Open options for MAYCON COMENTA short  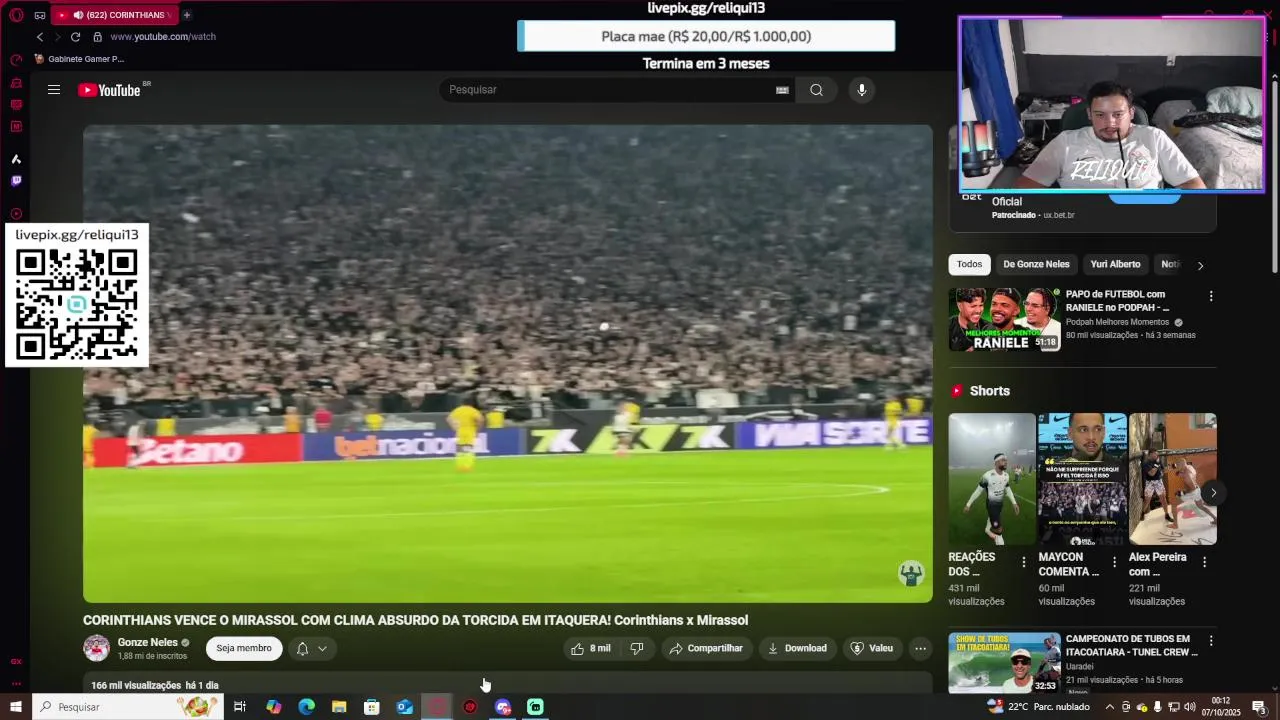click(x=1114, y=562)
